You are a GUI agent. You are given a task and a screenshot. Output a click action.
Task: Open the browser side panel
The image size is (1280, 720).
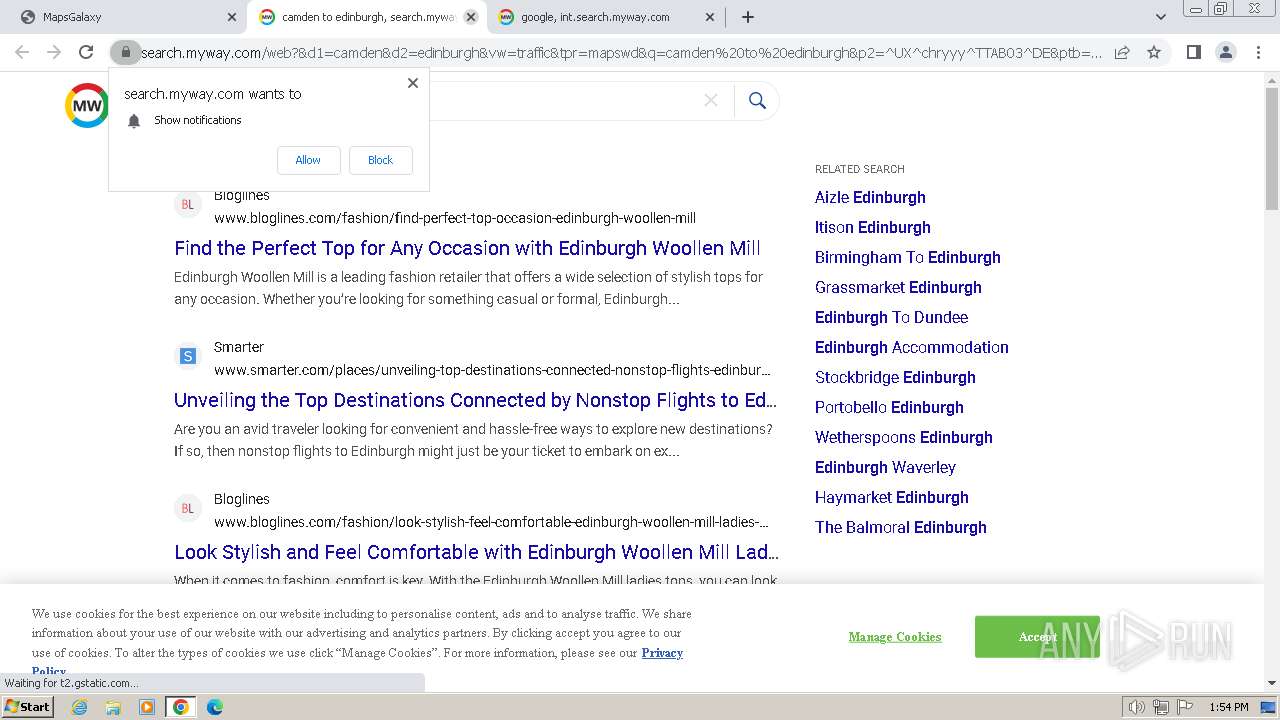pos(1193,52)
